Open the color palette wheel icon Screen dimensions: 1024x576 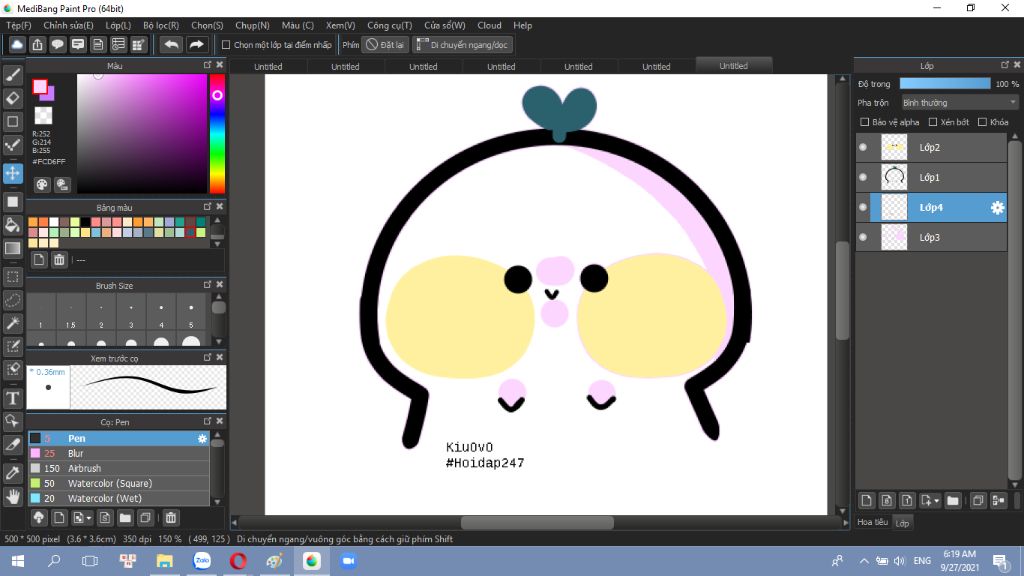(42, 185)
